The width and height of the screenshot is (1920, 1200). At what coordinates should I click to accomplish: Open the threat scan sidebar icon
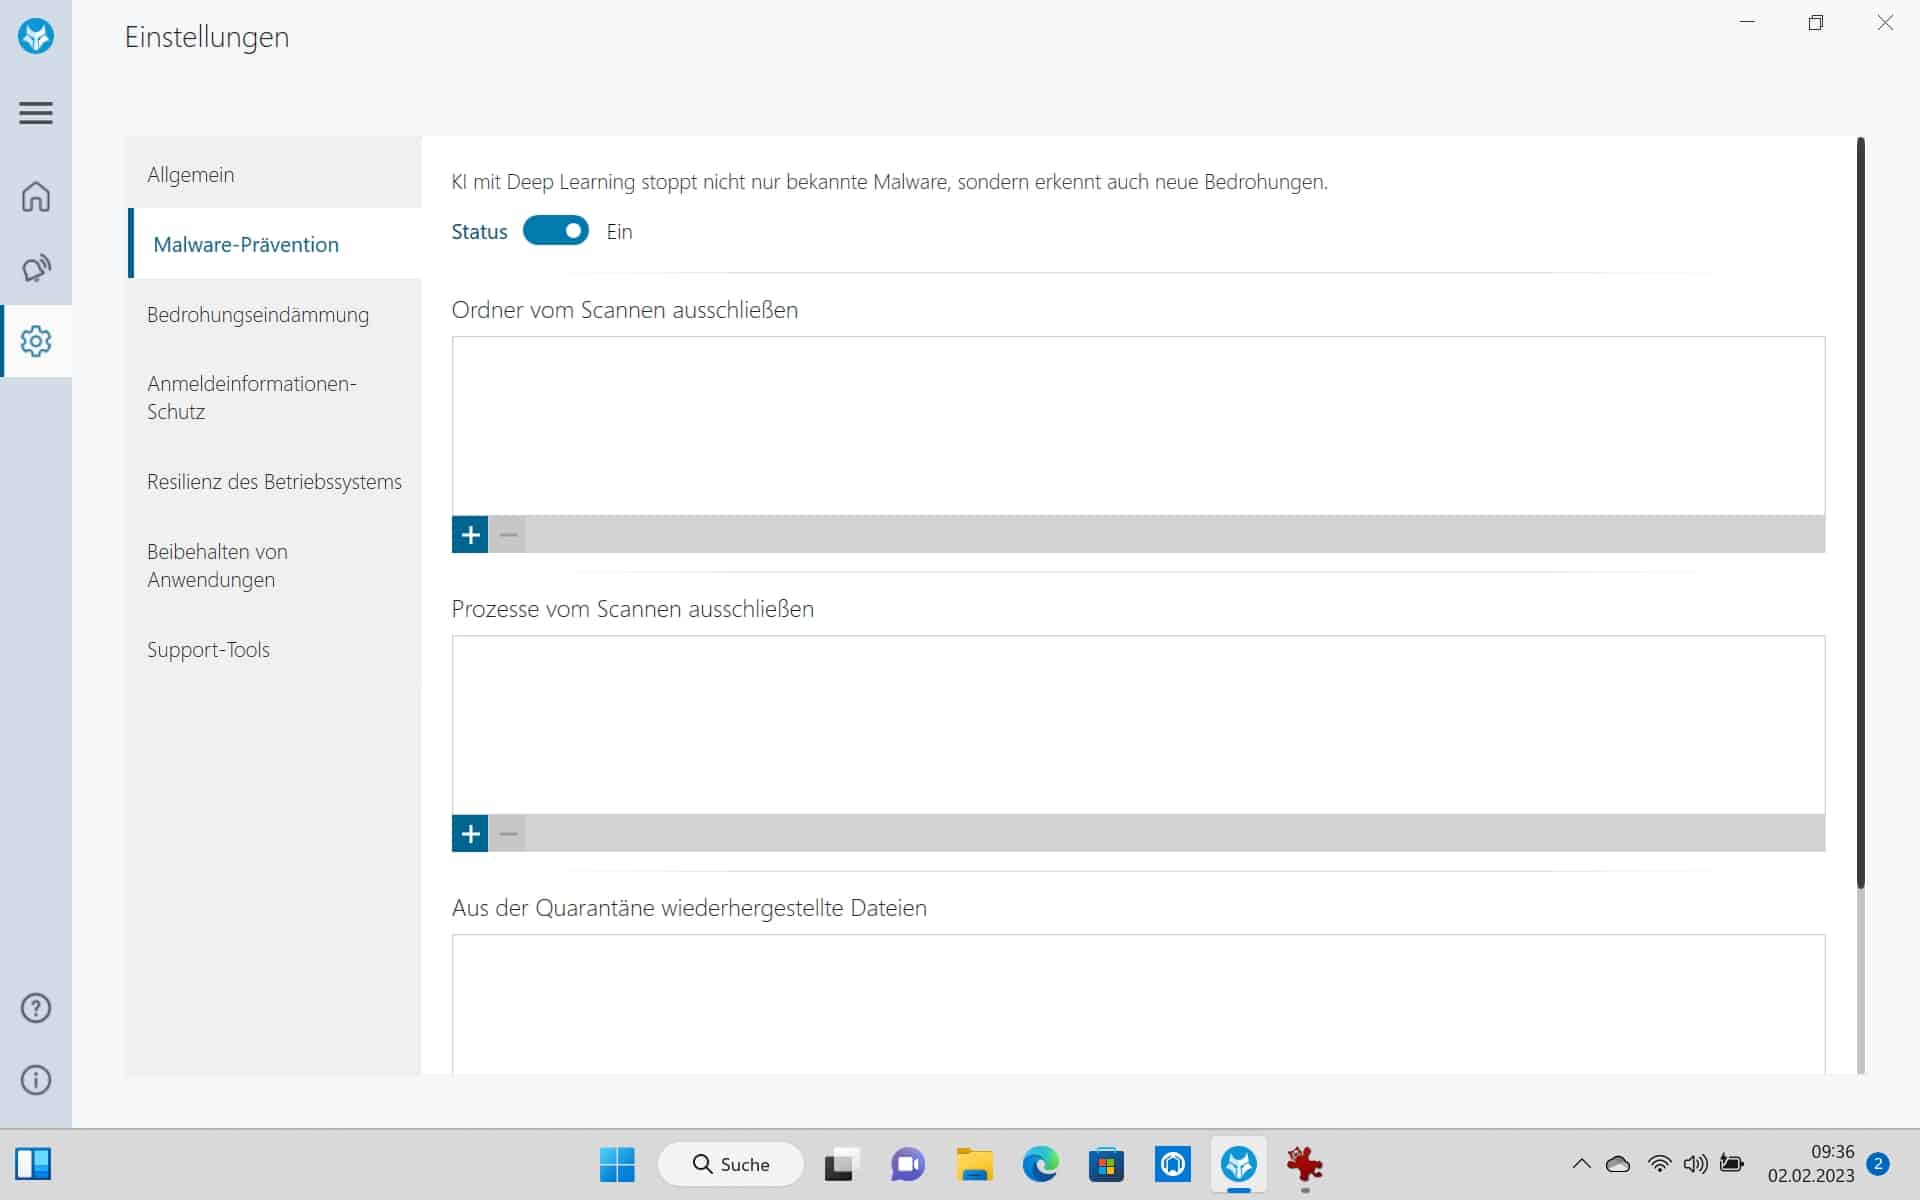(x=36, y=268)
